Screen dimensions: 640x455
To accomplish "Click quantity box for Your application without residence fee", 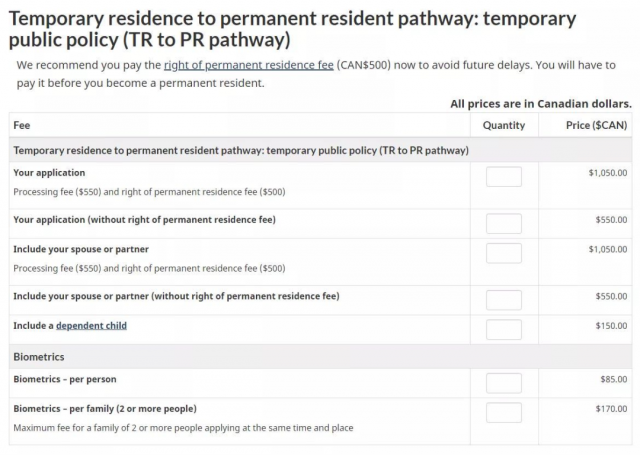I will [503, 223].
